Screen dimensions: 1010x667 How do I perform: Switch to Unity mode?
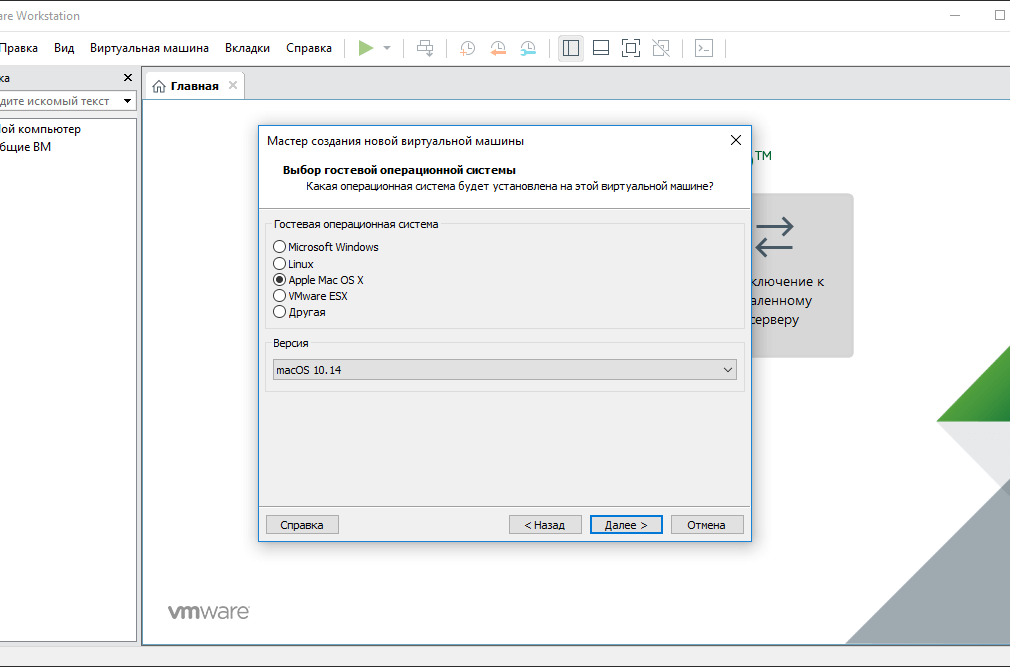coord(662,48)
